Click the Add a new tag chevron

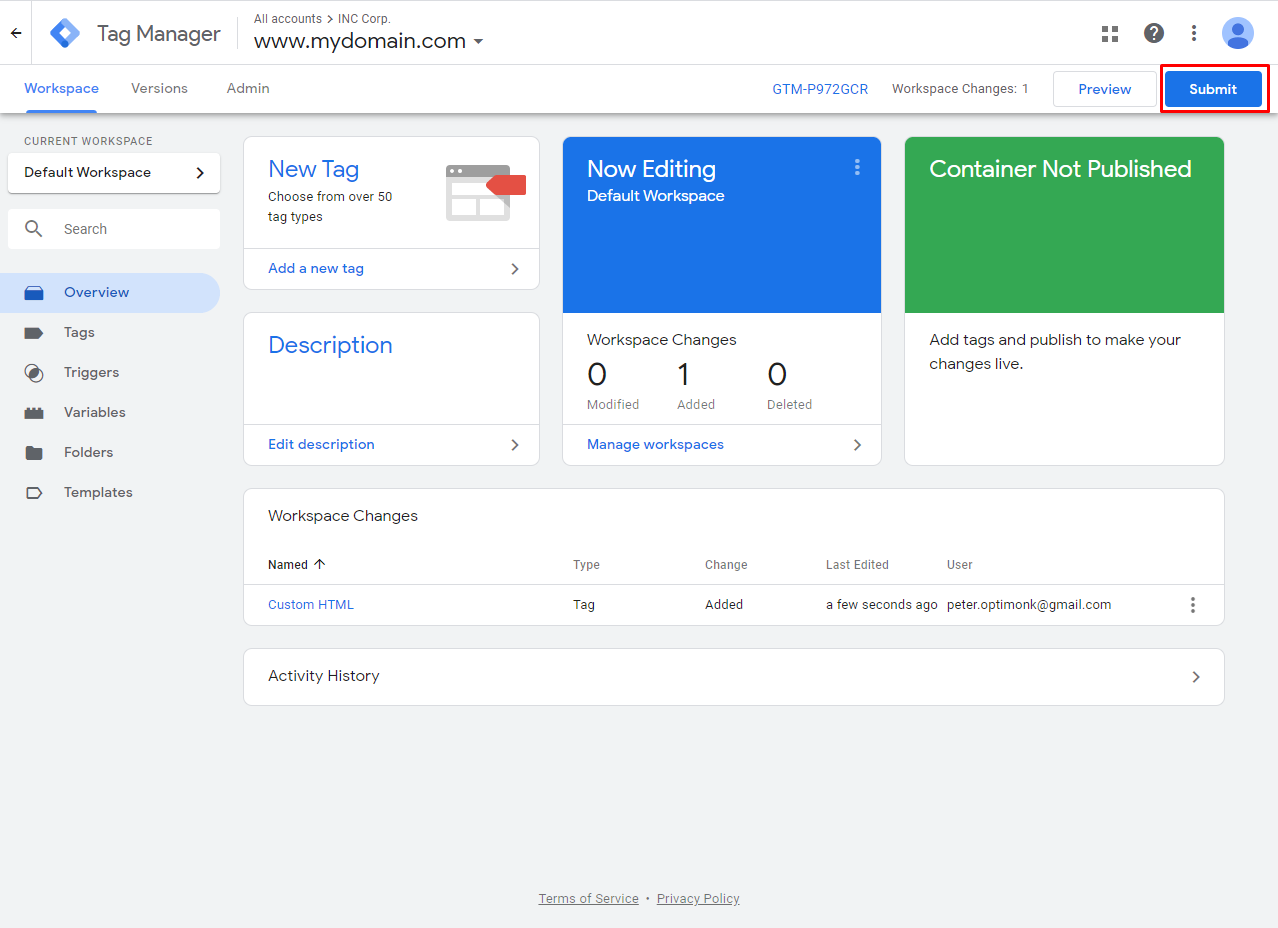tap(515, 269)
